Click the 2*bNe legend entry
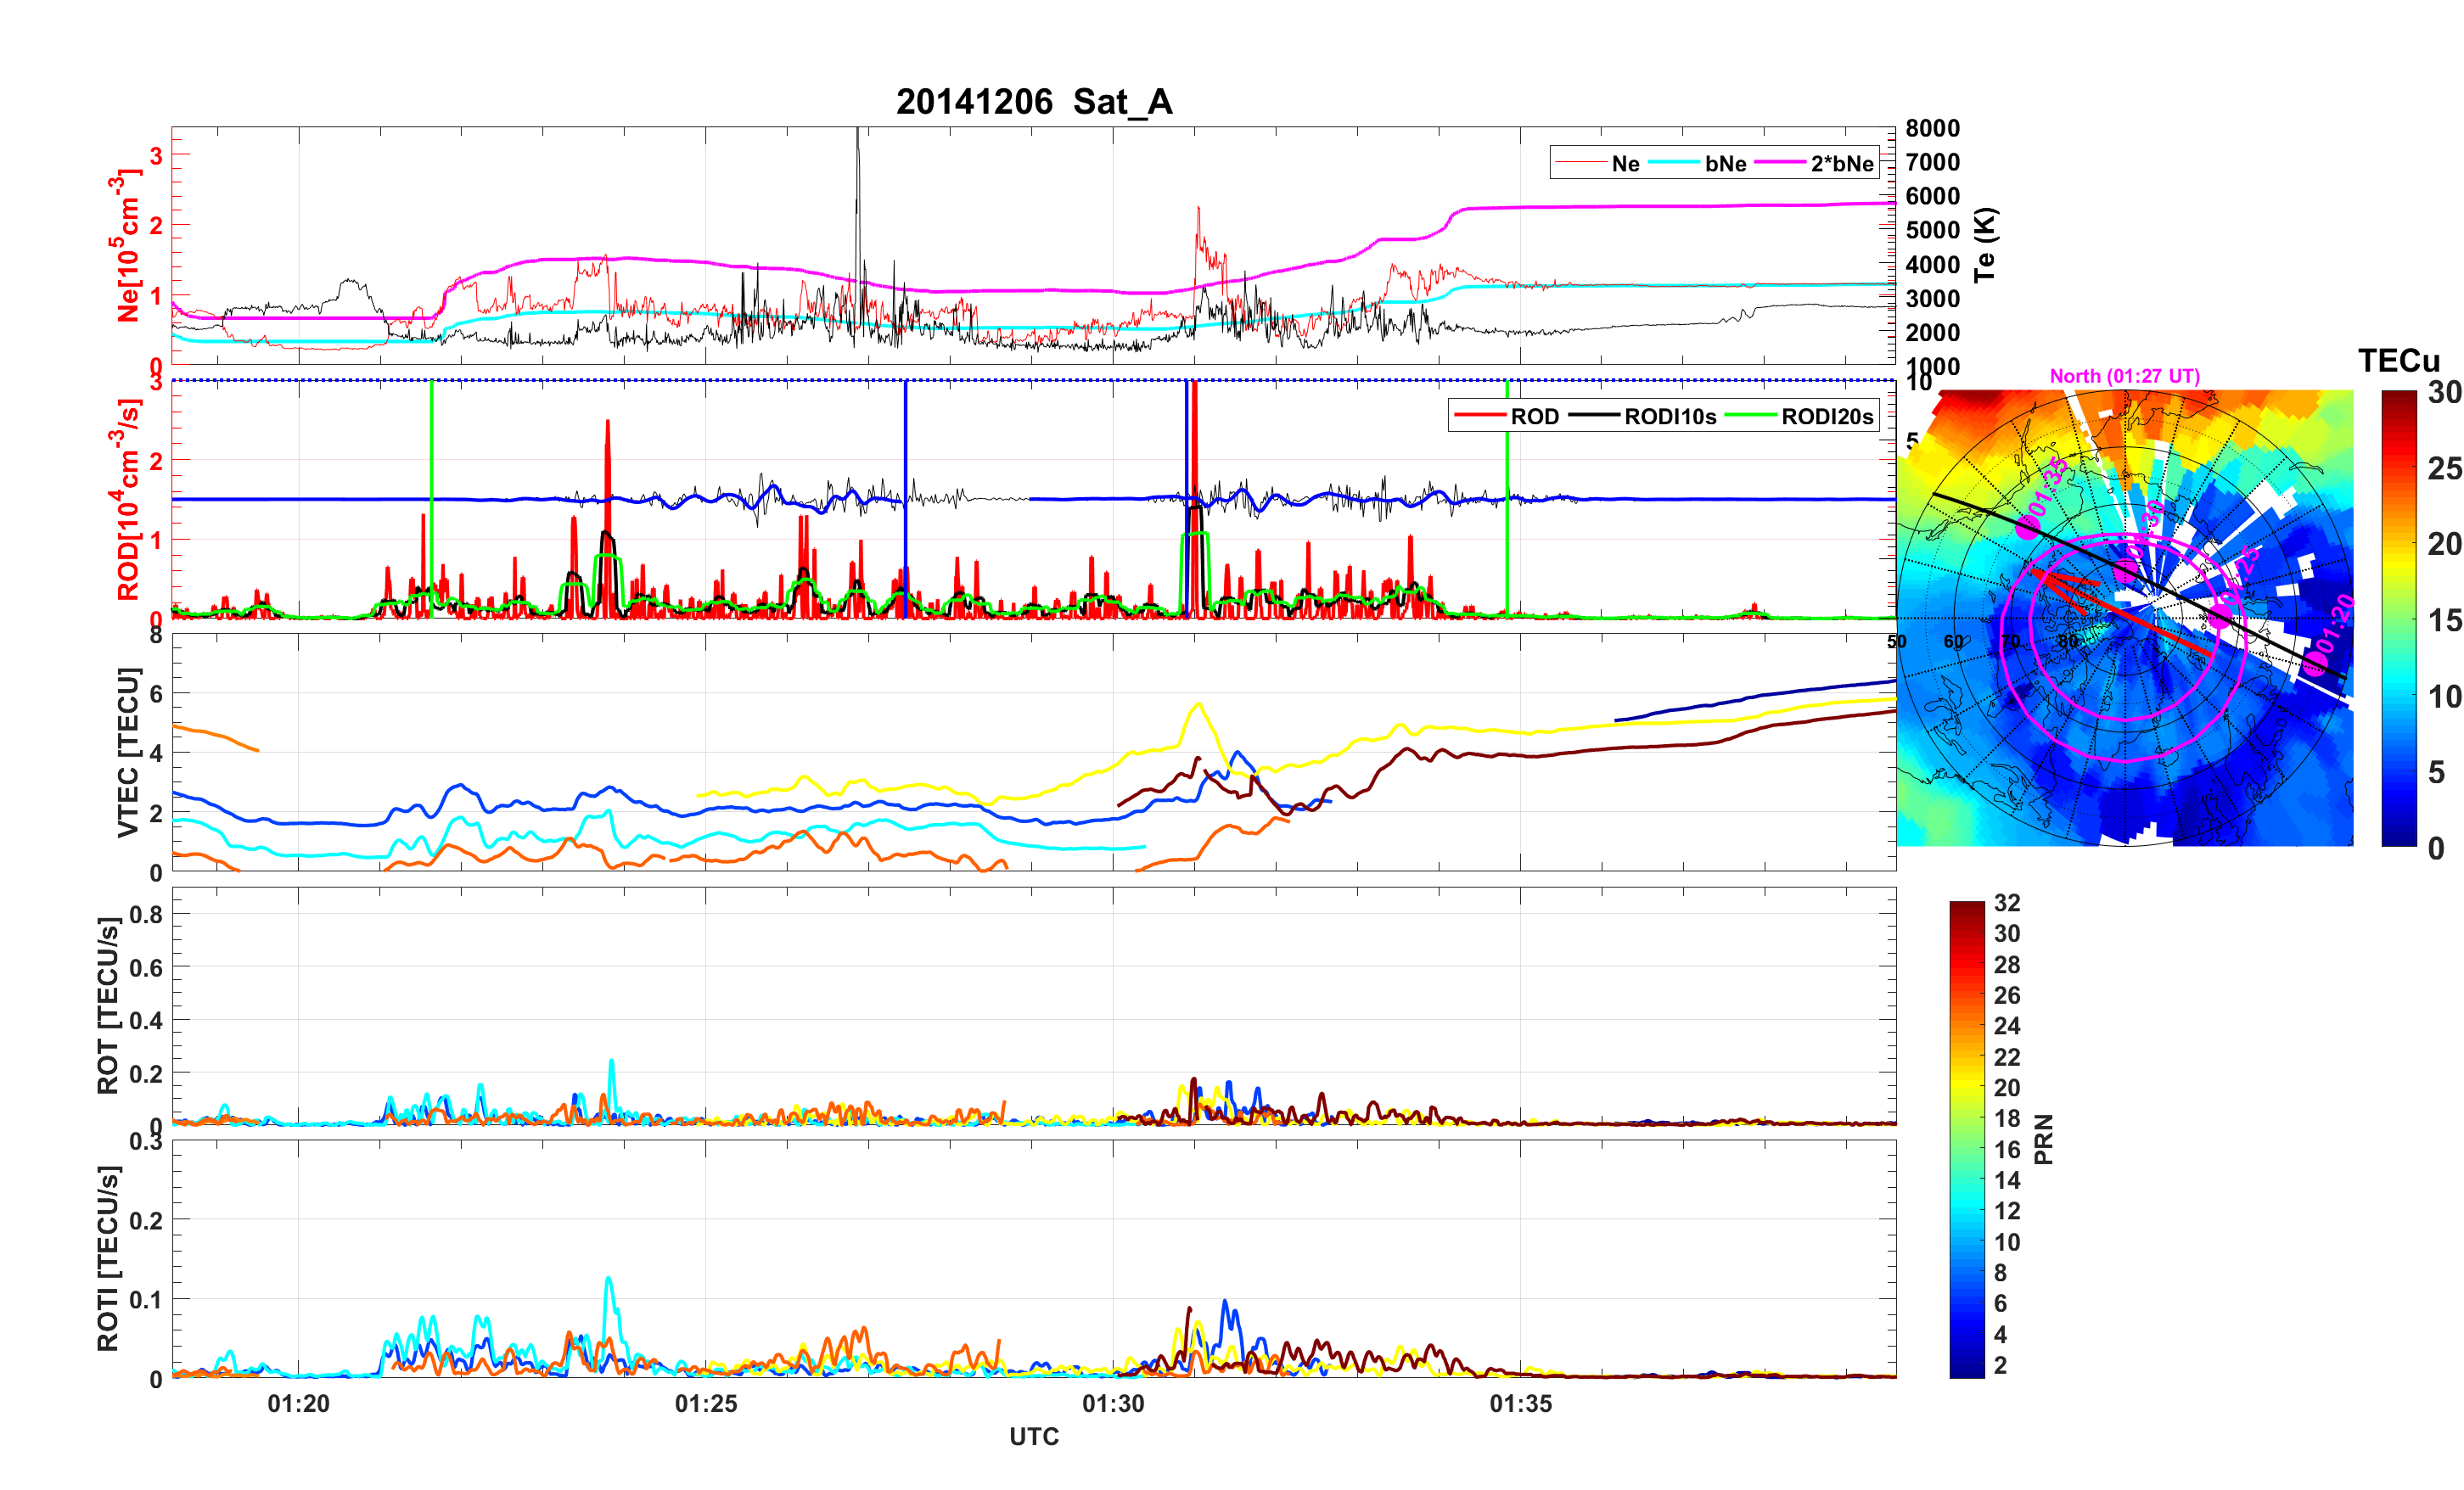2464x1490 pixels. click(1841, 163)
